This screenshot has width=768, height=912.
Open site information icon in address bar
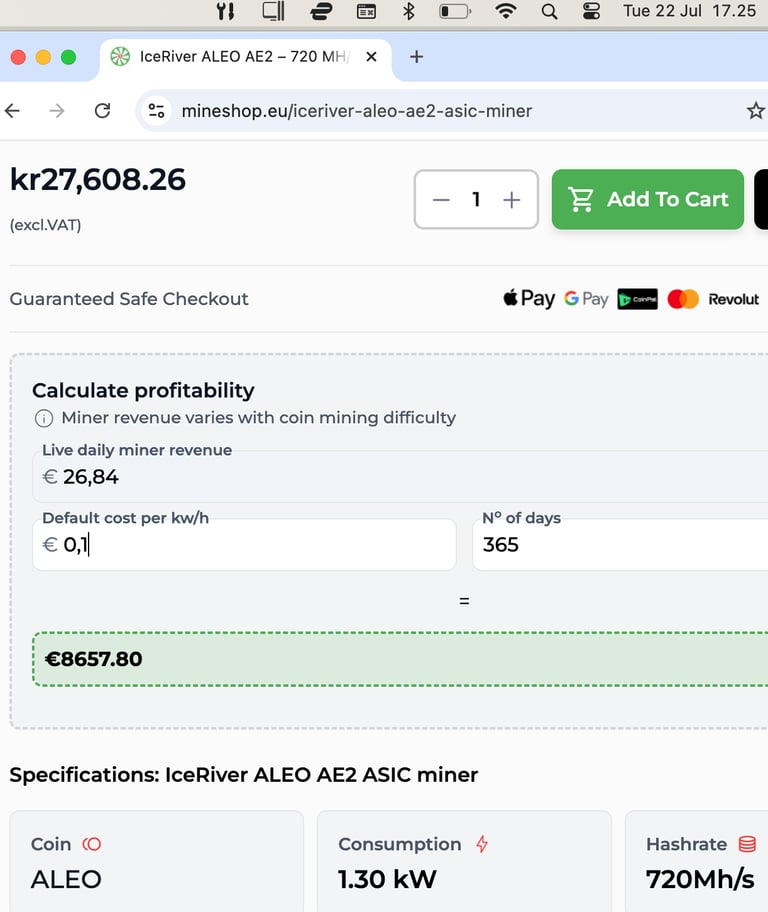coord(157,111)
